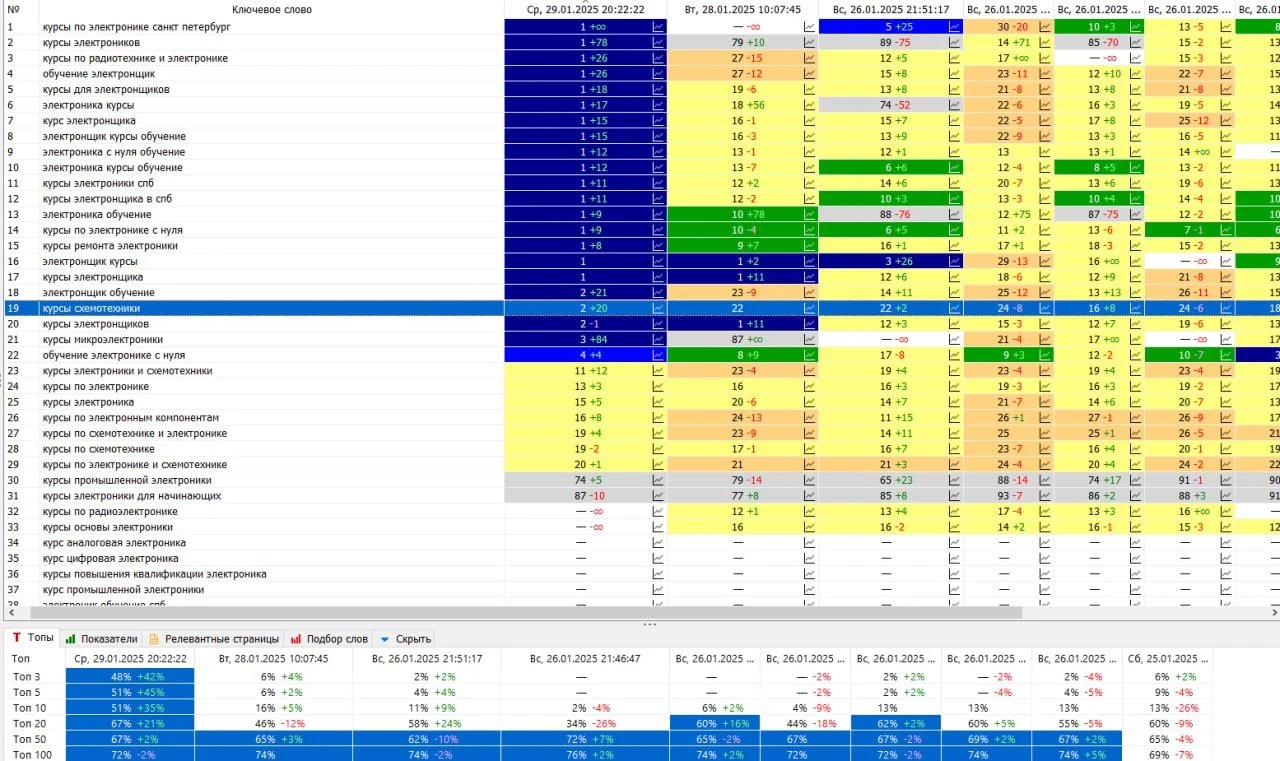Viewport: 1280px width, 761px height.
Task: Sort by the 'Ключевое слово' column header
Action: pos(271,10)
